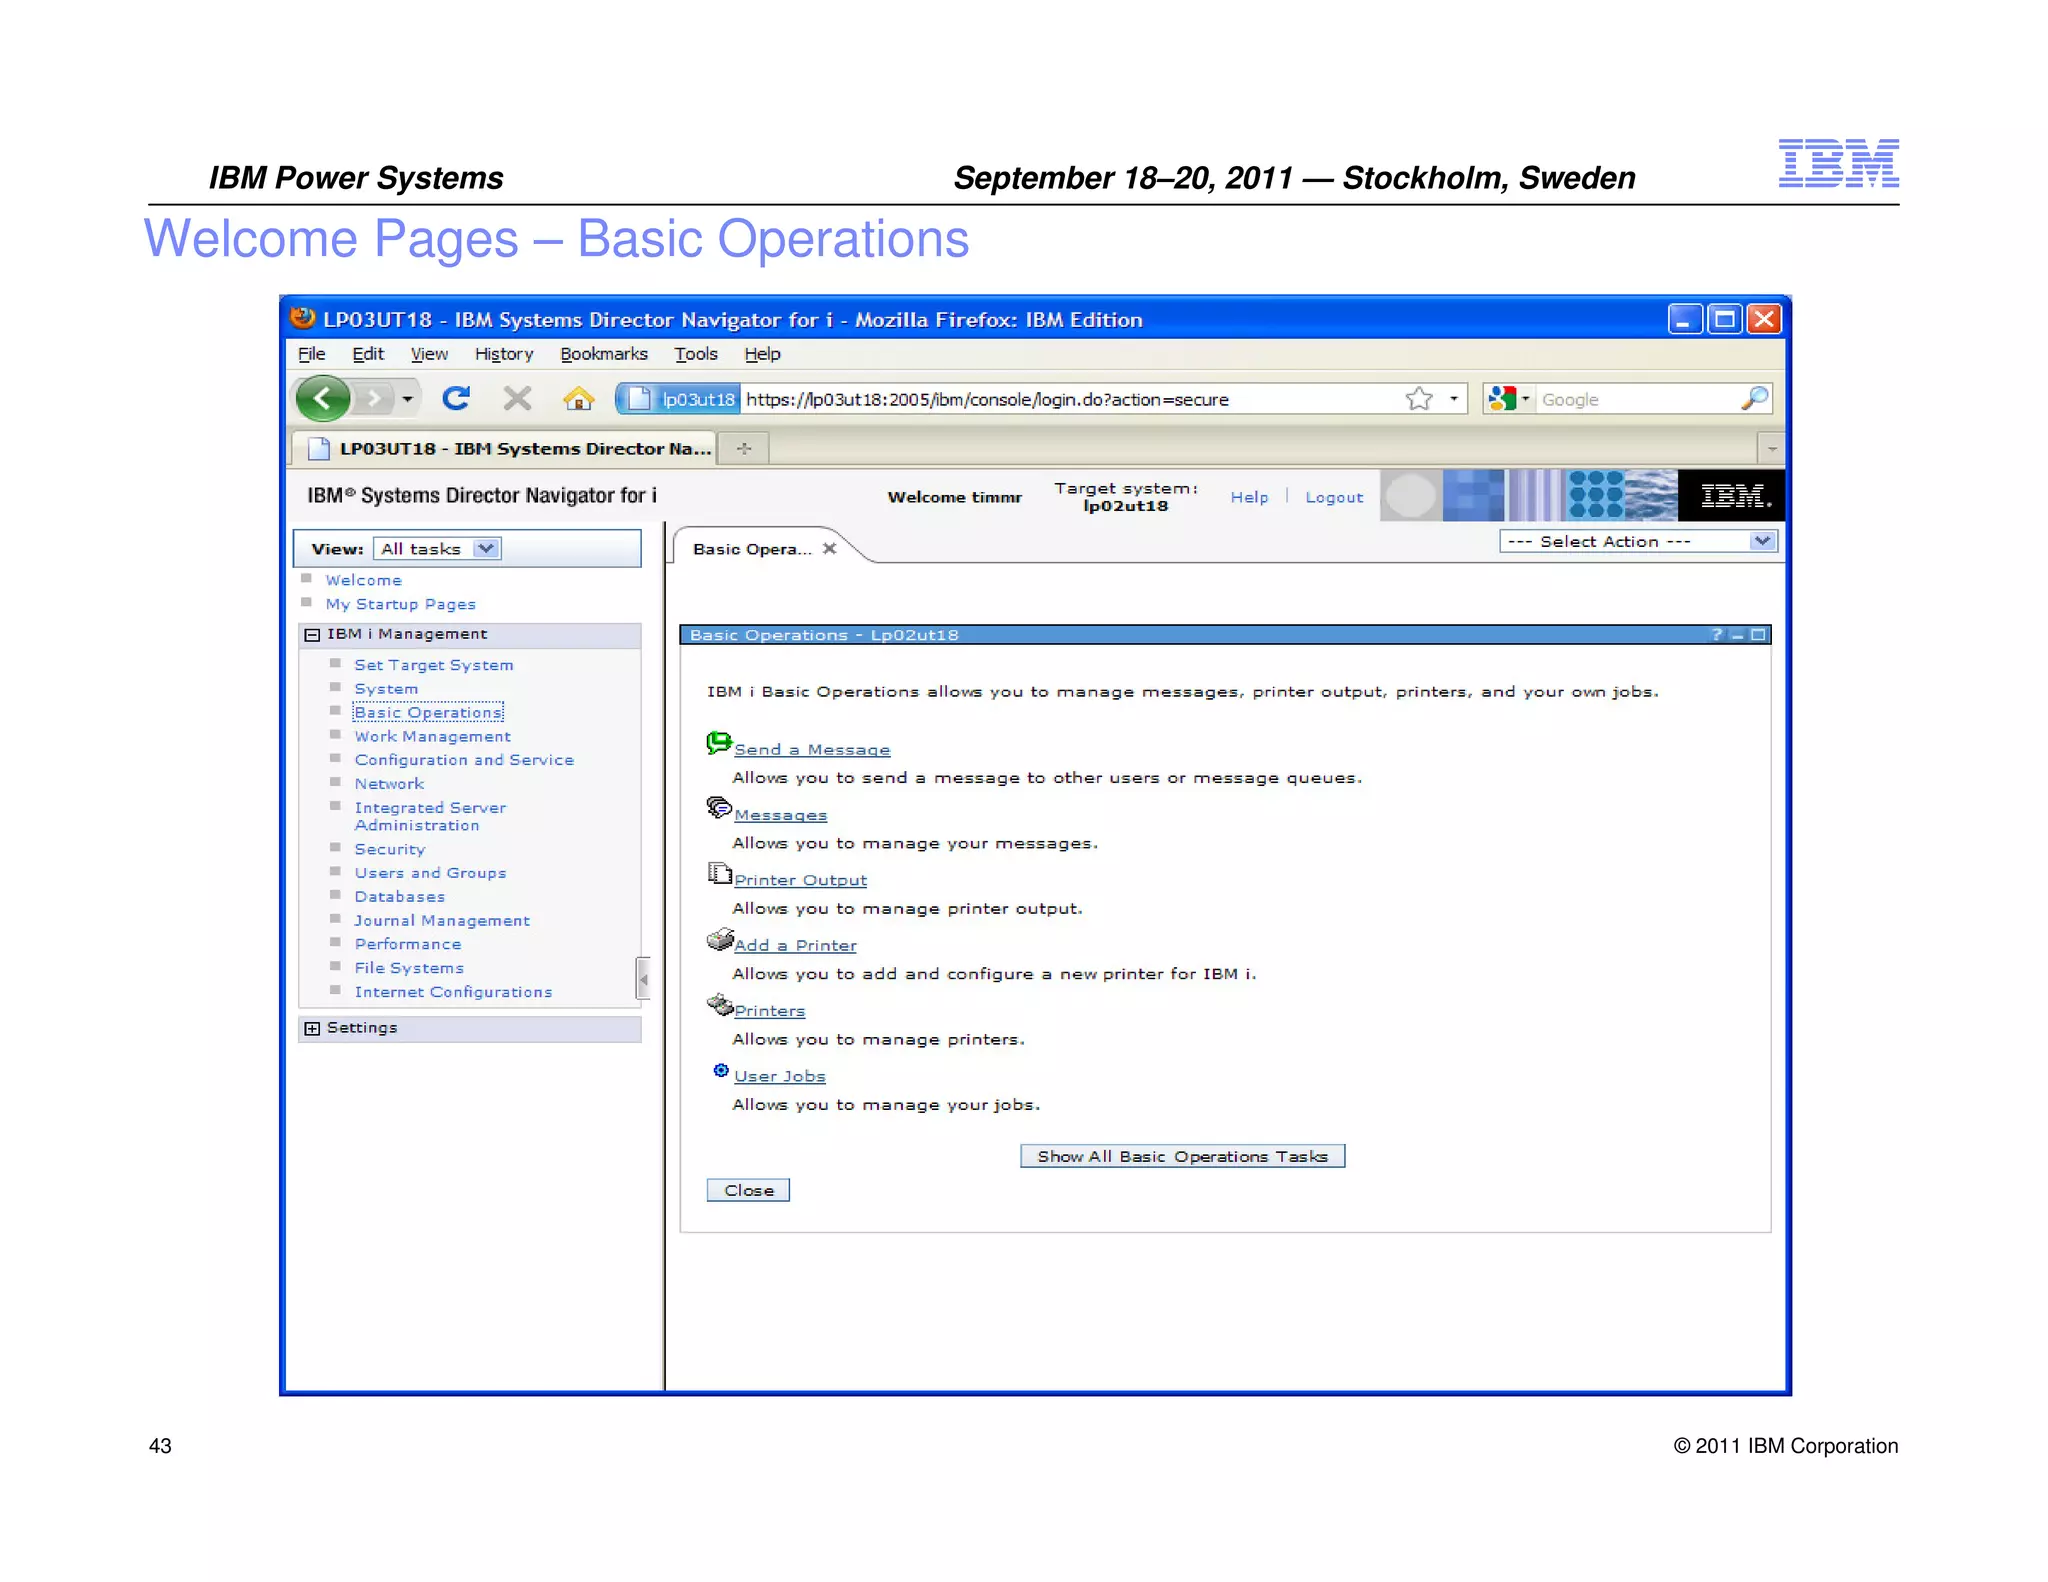Viewport: 2048px width, 1582px height.
Task: Open Configuration and Service
Action: click(x=464, y=760)
